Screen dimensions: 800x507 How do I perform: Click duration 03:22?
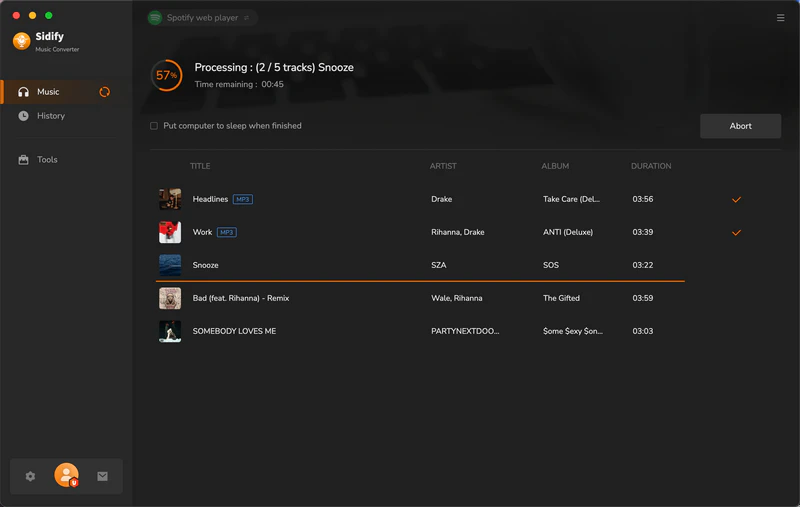coord(642,265)
